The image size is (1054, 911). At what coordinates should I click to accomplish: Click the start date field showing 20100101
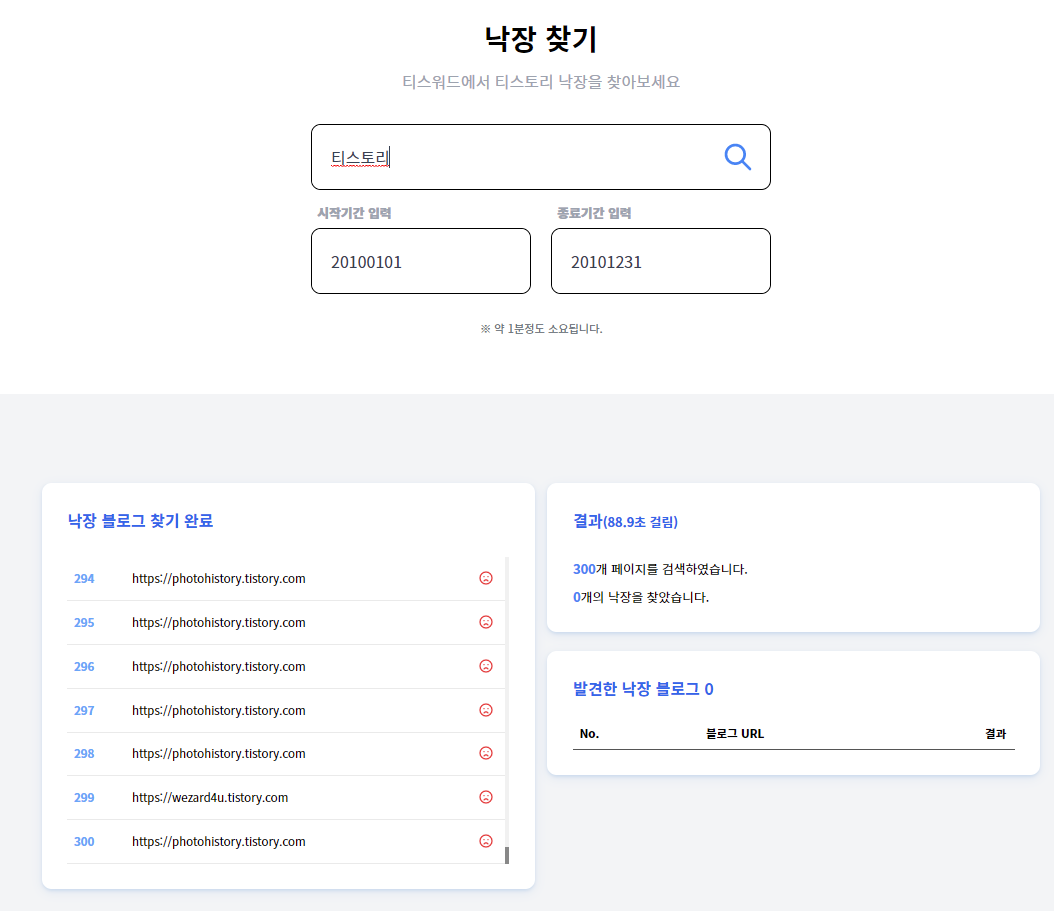(420, 261)
